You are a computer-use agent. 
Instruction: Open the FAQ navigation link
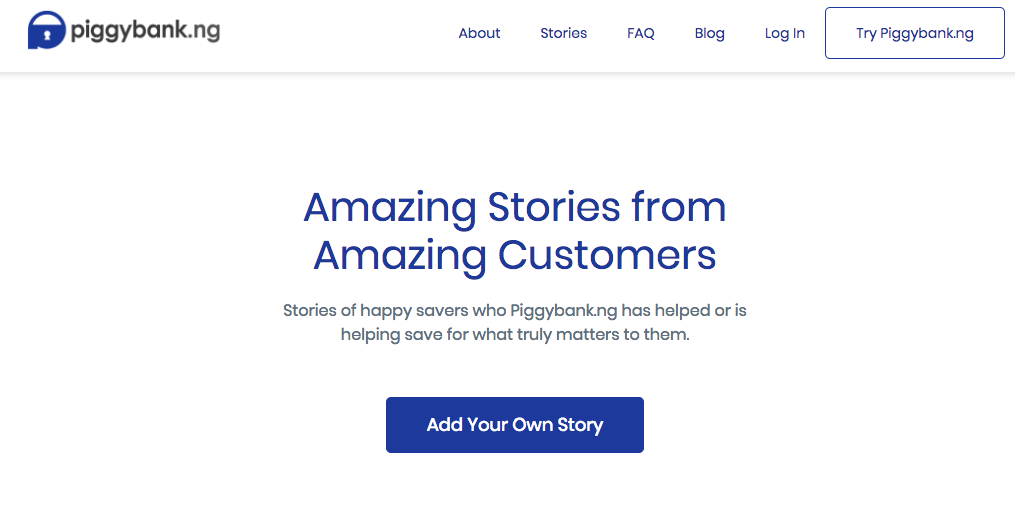640,33
